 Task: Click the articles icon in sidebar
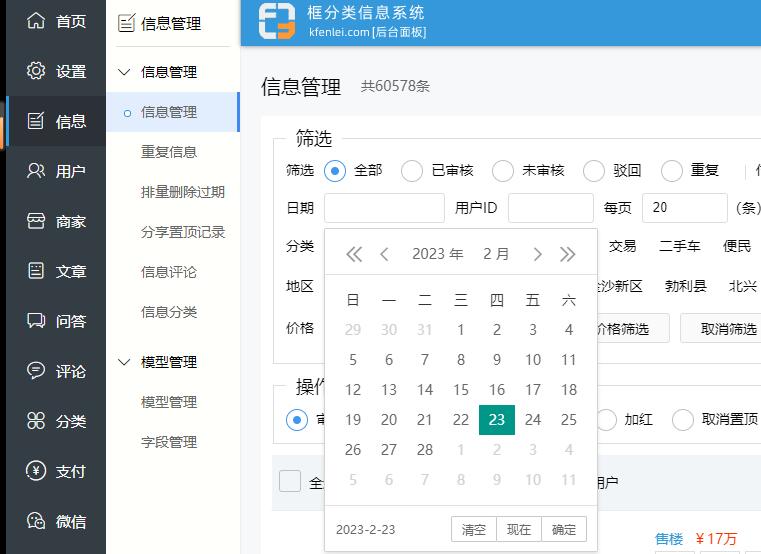pos(36,271)
